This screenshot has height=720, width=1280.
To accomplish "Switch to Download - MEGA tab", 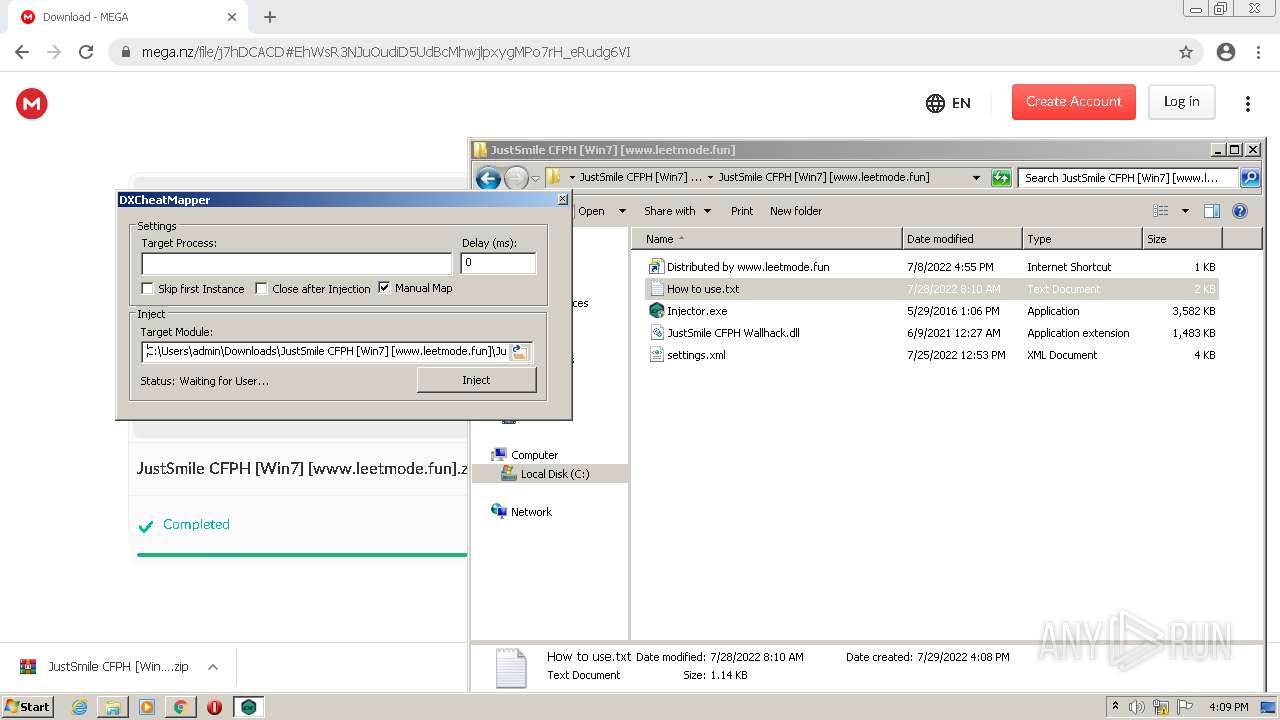I will (x=128, y=17).
